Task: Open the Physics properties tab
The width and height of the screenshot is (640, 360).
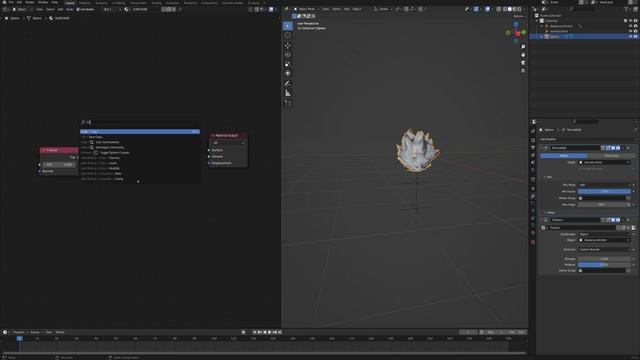Action: pos(533,211)
